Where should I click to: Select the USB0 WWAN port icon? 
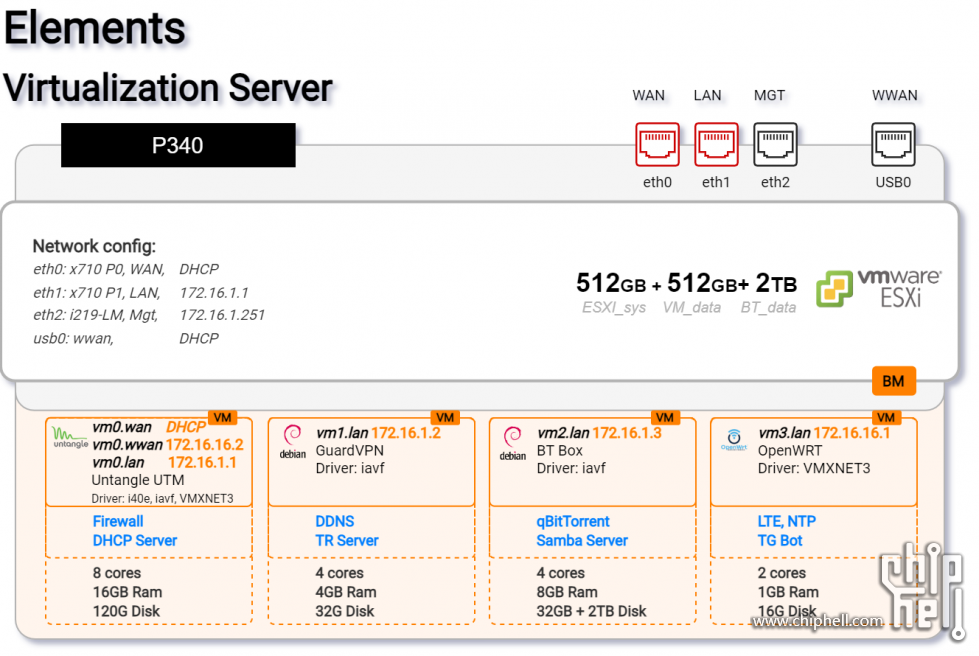click(893, 144)
